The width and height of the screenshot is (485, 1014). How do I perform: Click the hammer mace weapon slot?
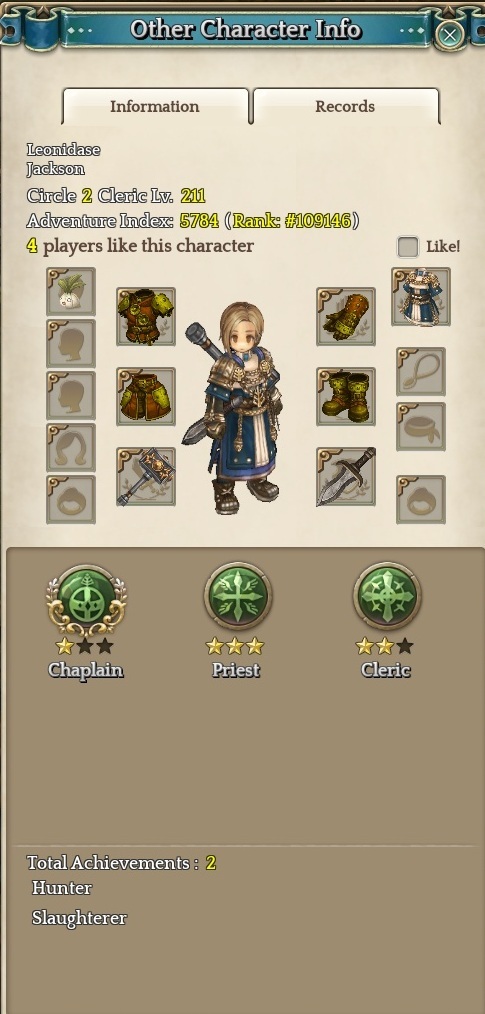point(146,477)
